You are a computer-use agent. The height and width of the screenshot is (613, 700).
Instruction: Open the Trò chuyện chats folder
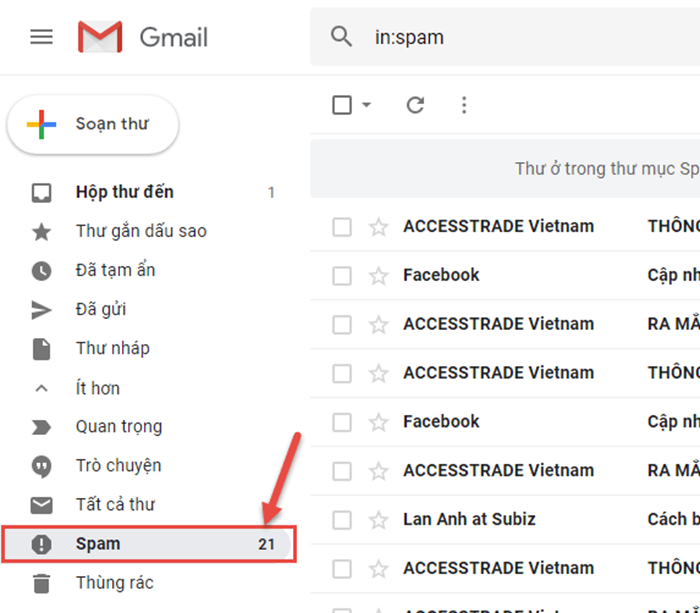145,466
